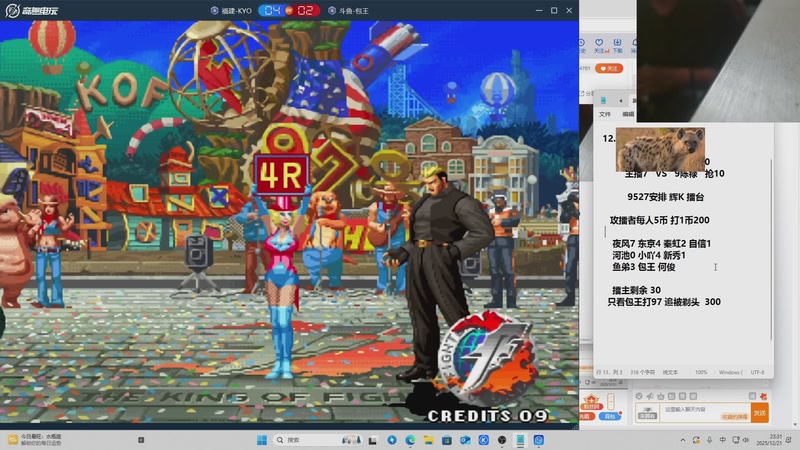Click the taskbar search box
This screenshot has width=800, height=450.
click(319, 440)
